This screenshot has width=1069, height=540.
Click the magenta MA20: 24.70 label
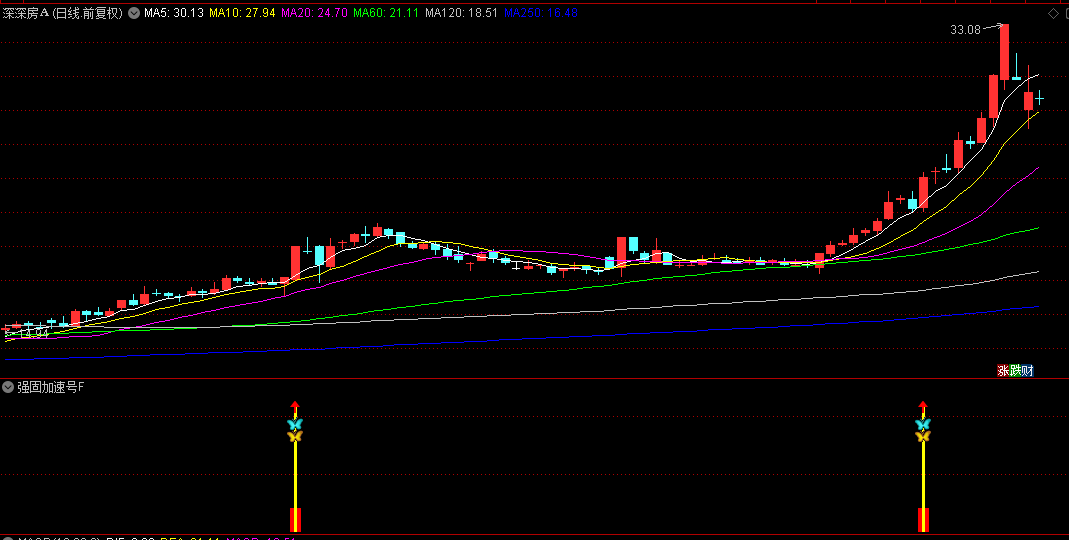click(x=314, y=13)
